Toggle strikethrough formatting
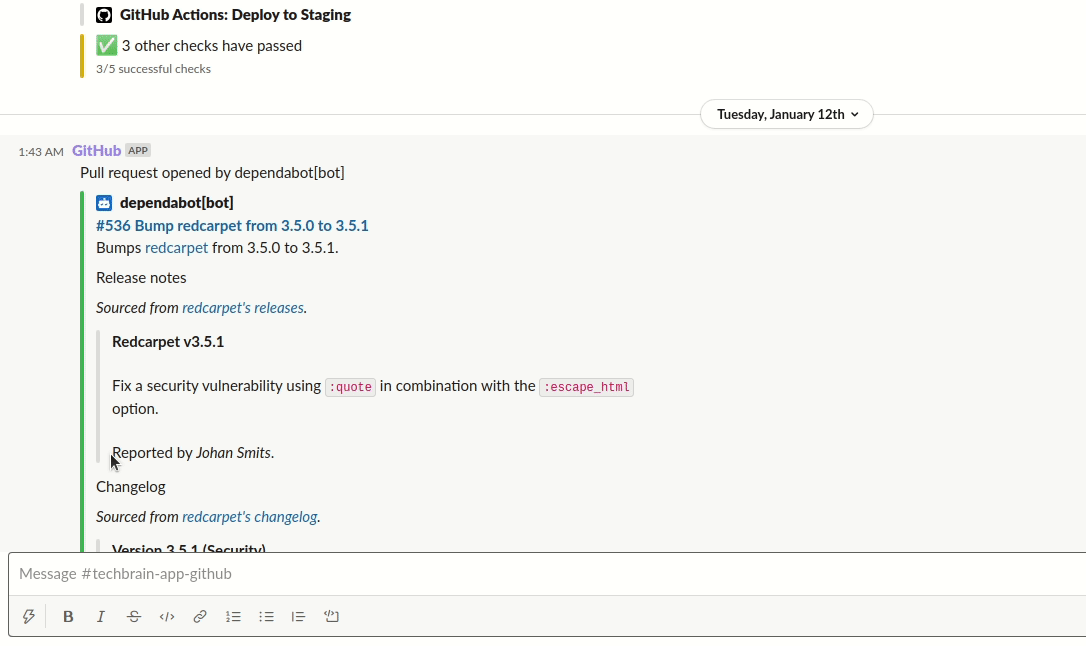The height and width of the screenshot is (646, 1086). [x=134, y=617]
